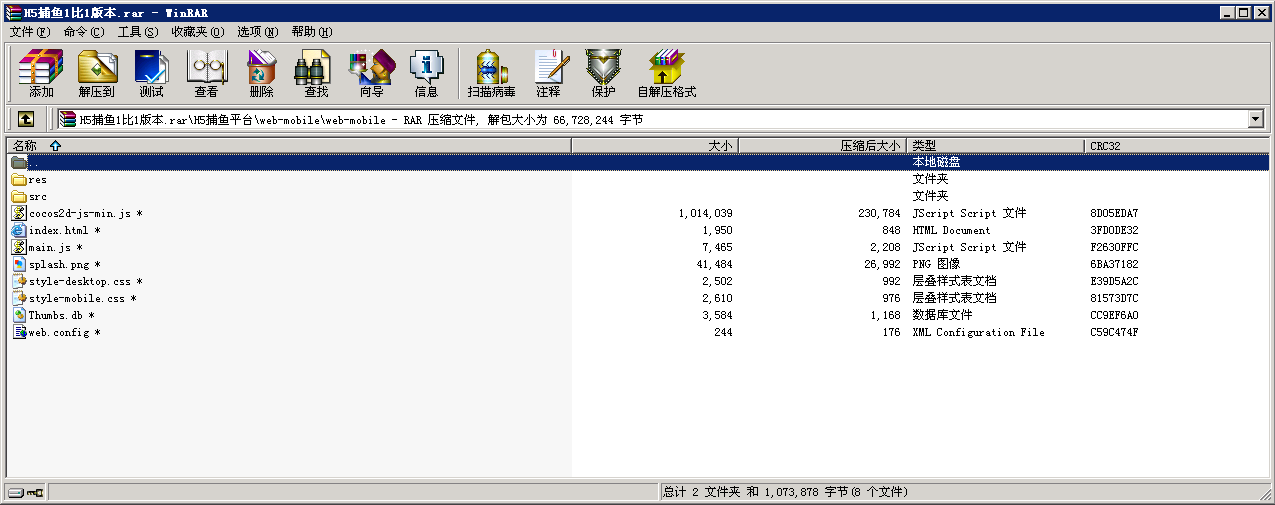
Task: Select the res folder
Action: [x=37, y=180]
